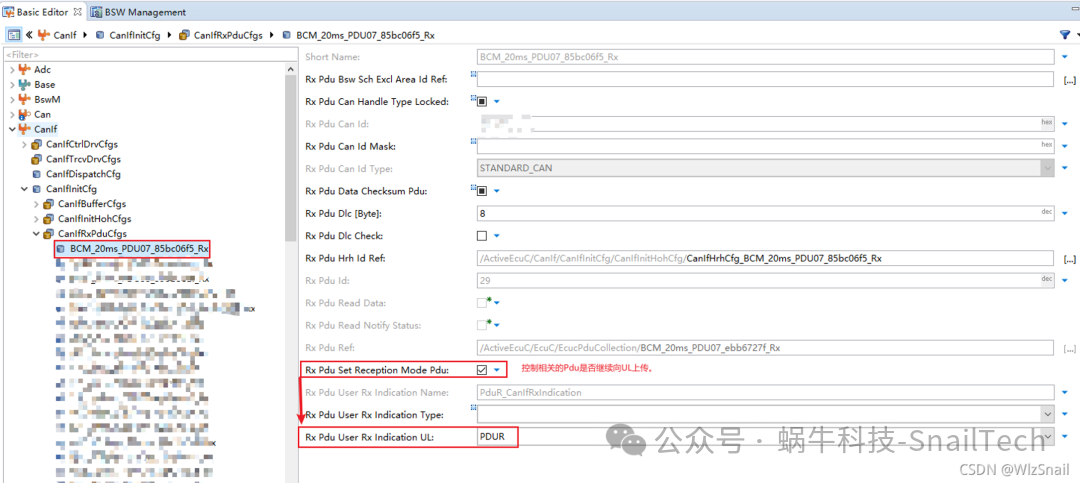Browse Rx Pdu Ref with [...] button
This screenshot has width=1080, height=483.
pos(1070,348)
